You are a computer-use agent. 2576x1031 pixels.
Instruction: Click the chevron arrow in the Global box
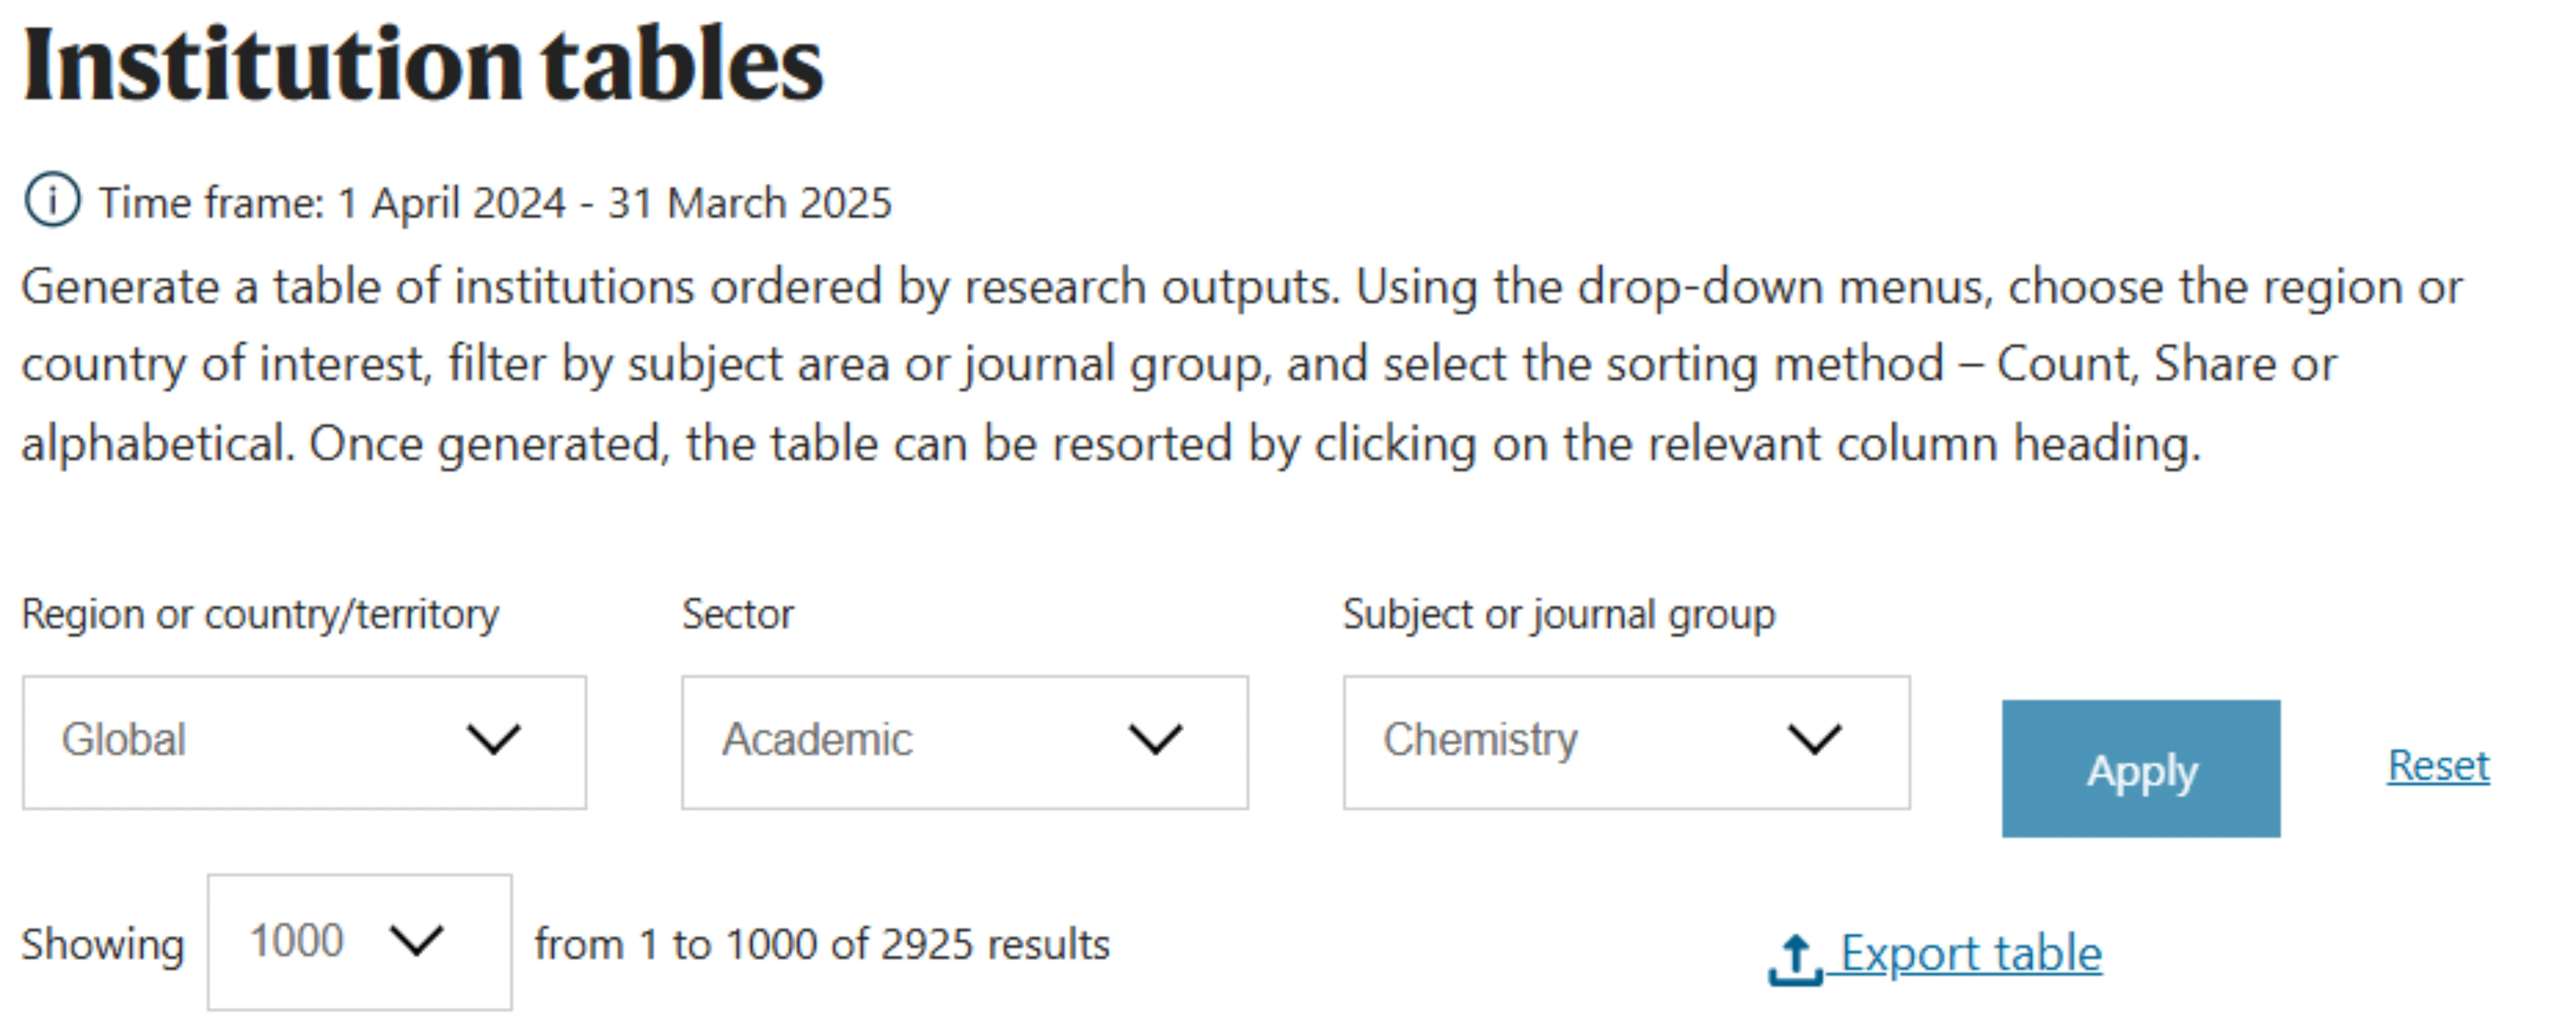pos(494,739)
